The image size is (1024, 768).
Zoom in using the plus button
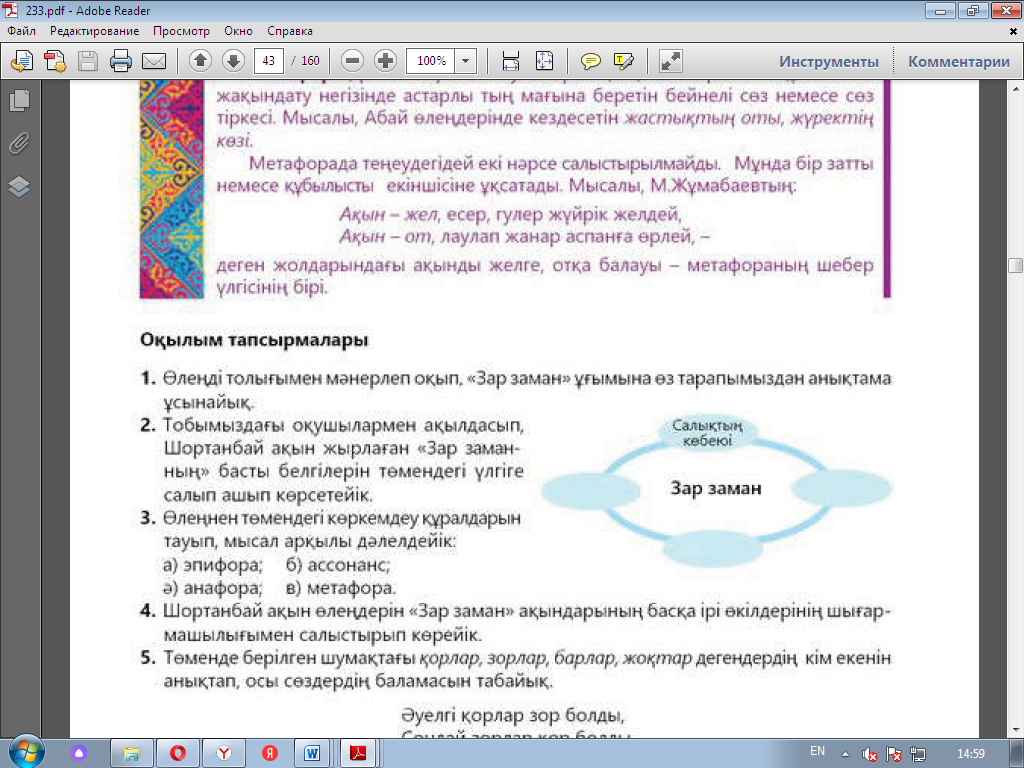click(x=385, y=61)
